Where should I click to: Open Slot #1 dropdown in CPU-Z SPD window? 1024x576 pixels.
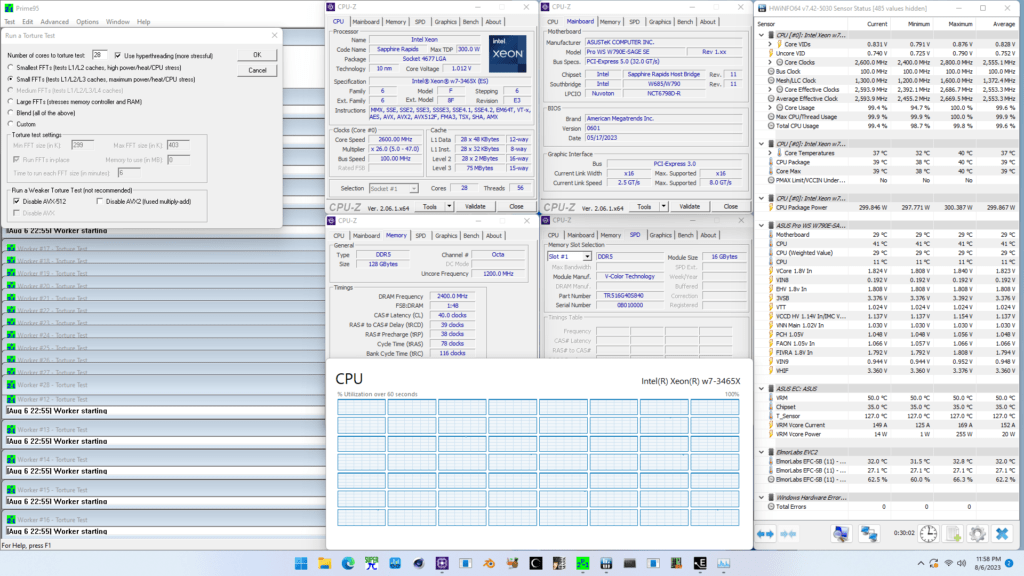pyautogui.click(x=587, y=257)
